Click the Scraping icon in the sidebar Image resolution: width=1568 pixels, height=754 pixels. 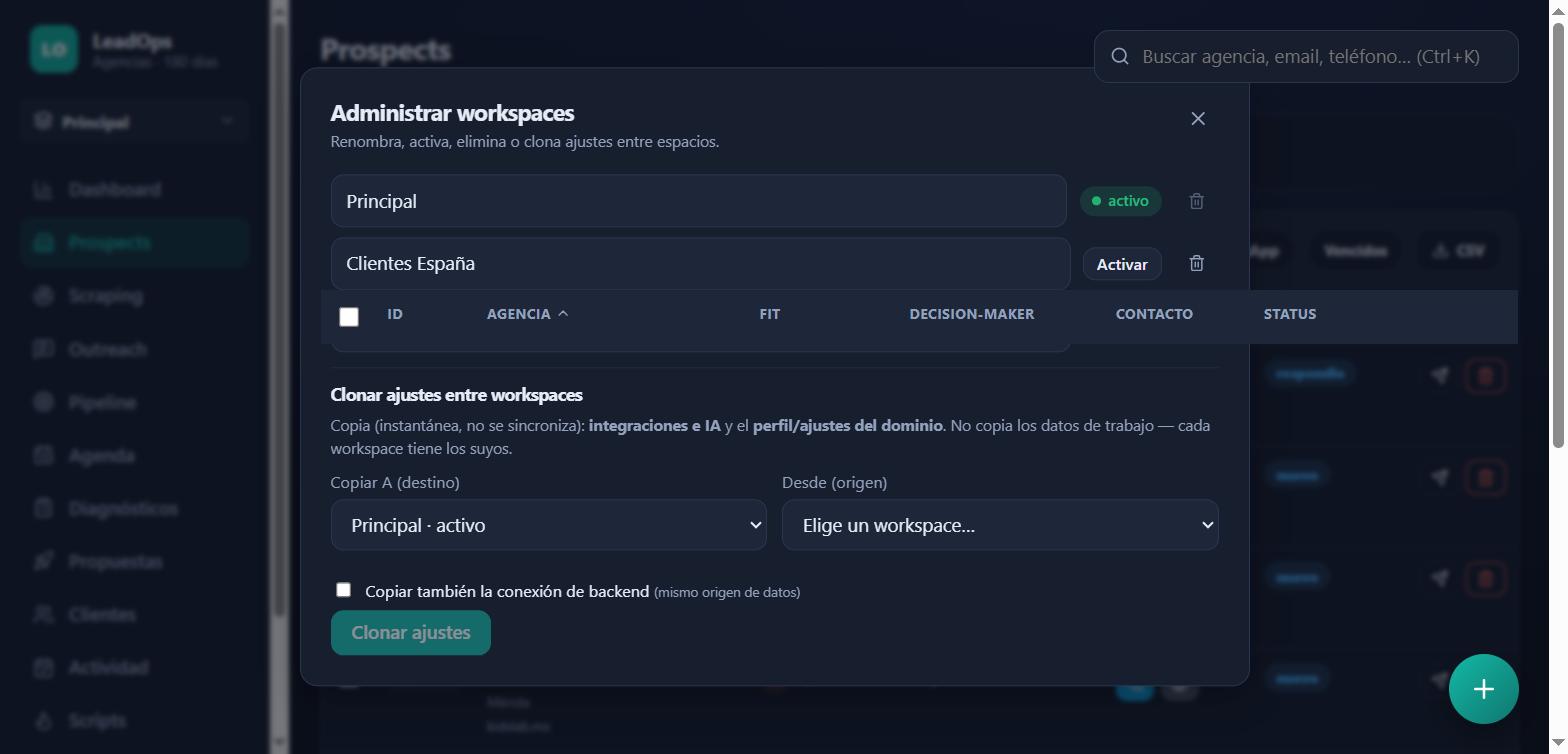click(43, 296)
